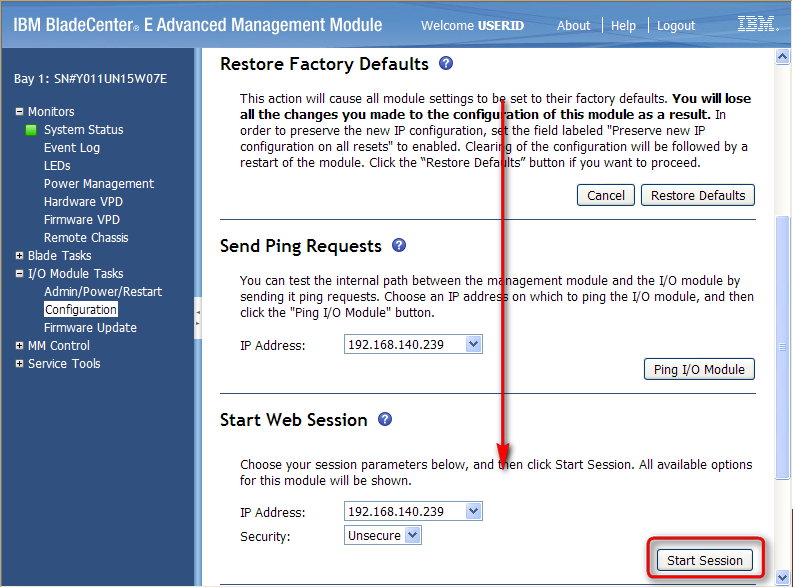Open Remote Chassis page
The image size is (793, 588).
86,238
